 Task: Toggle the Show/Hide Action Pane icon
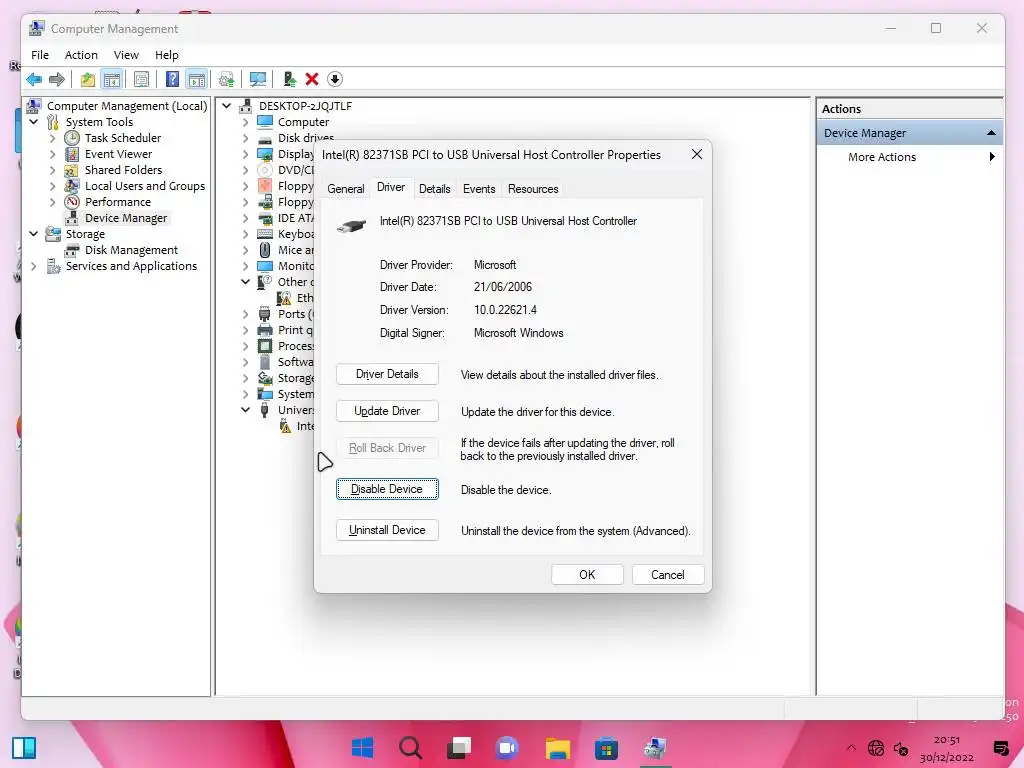(x=197, y=80)
